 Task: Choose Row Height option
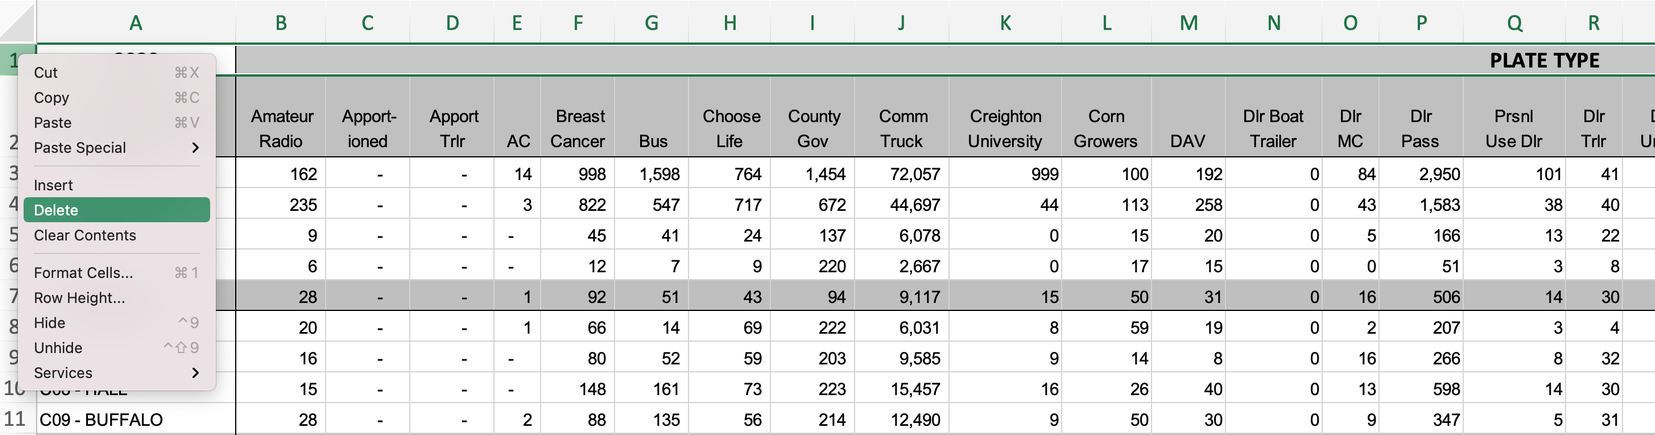(x=116, y=297)
